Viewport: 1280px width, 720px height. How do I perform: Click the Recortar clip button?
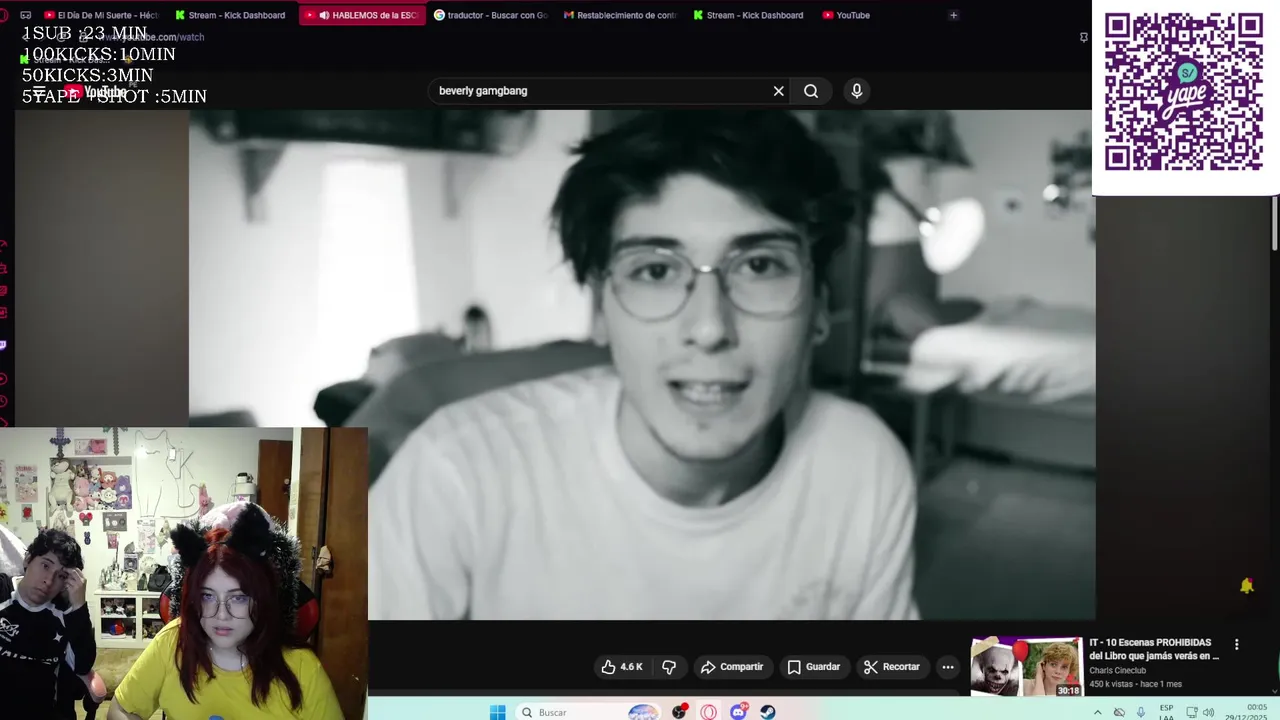[x=891, y=667]
